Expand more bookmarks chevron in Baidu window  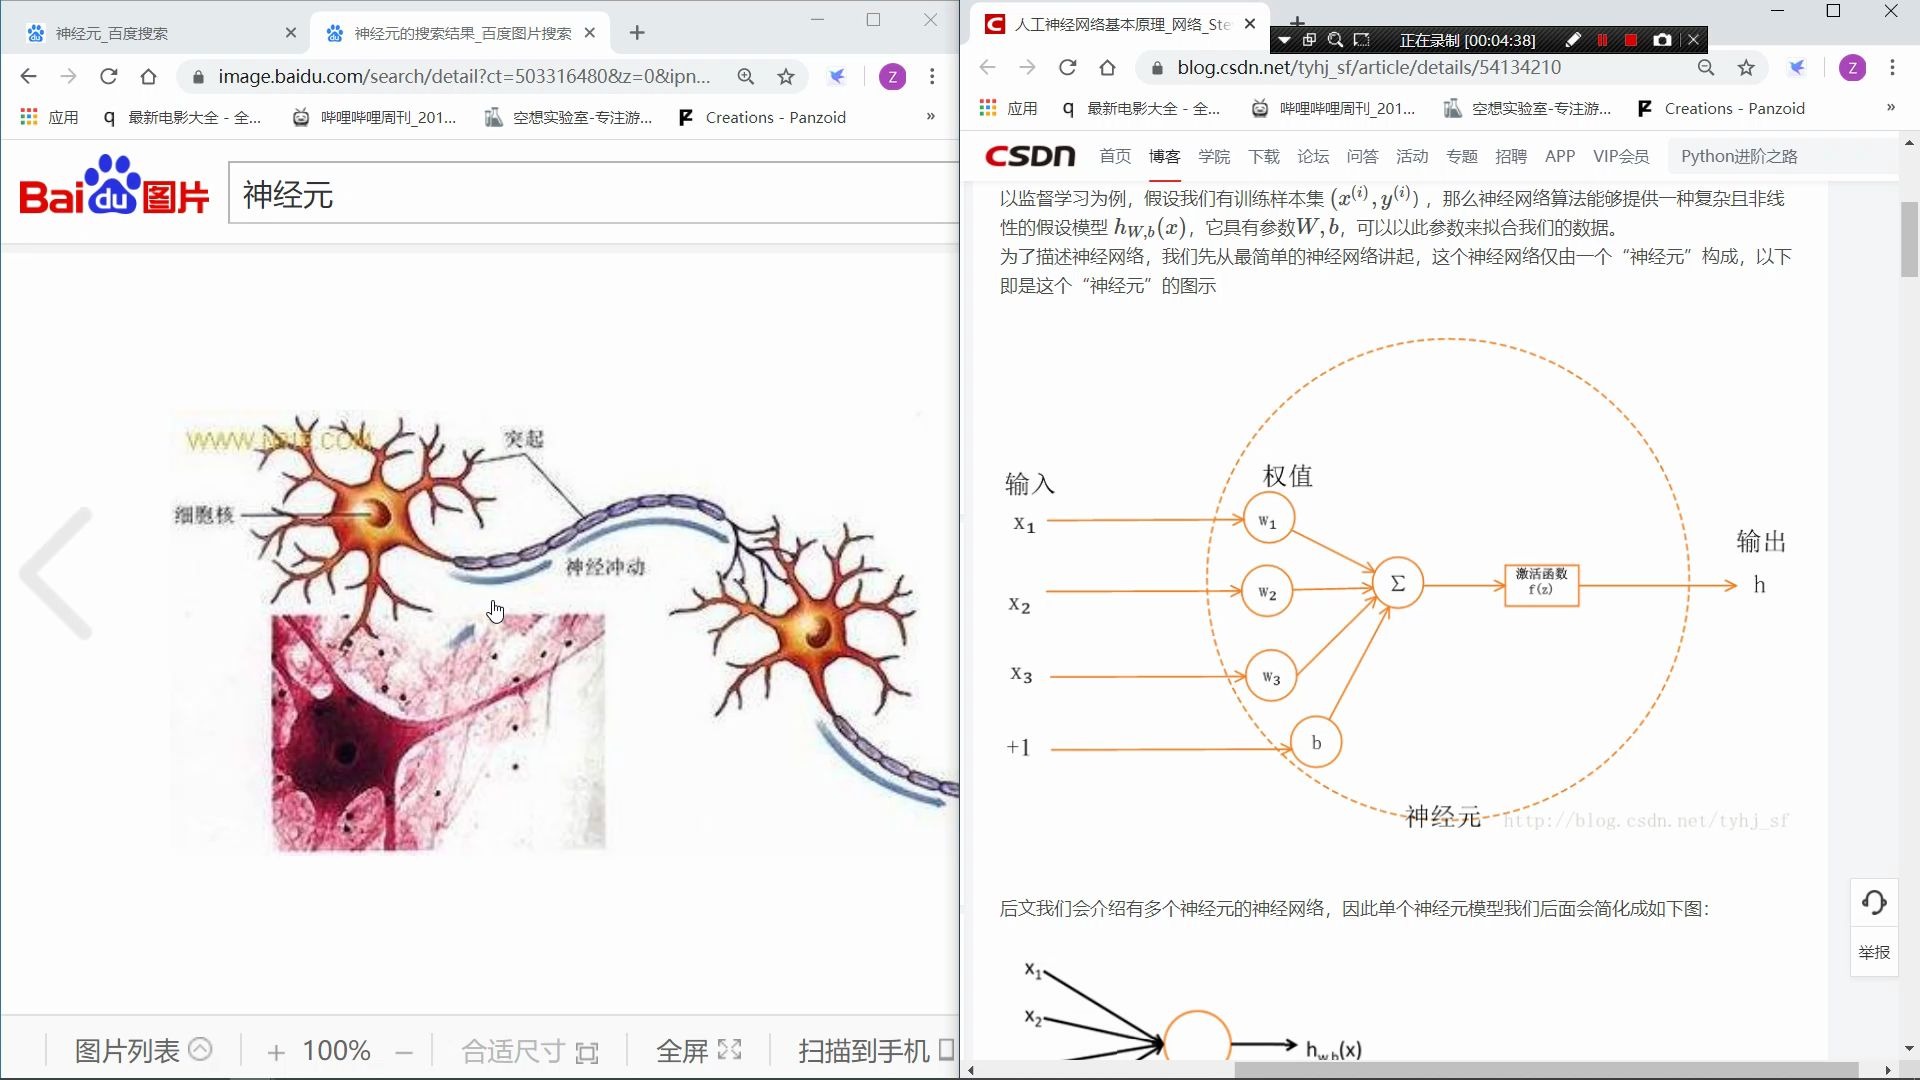(930, 116)
